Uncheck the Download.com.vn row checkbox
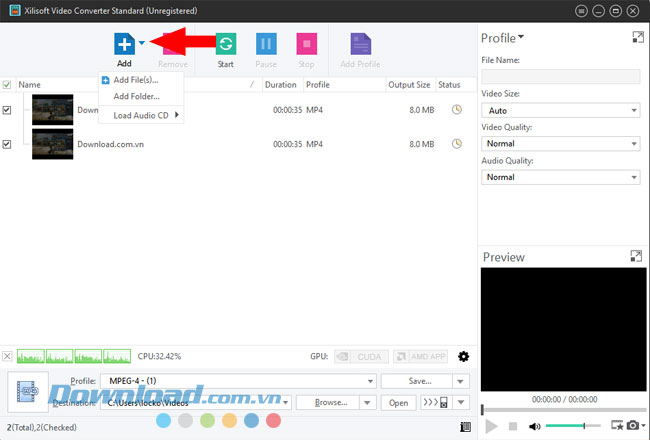The width and height of the screenshot is (650, 440). 7,144
